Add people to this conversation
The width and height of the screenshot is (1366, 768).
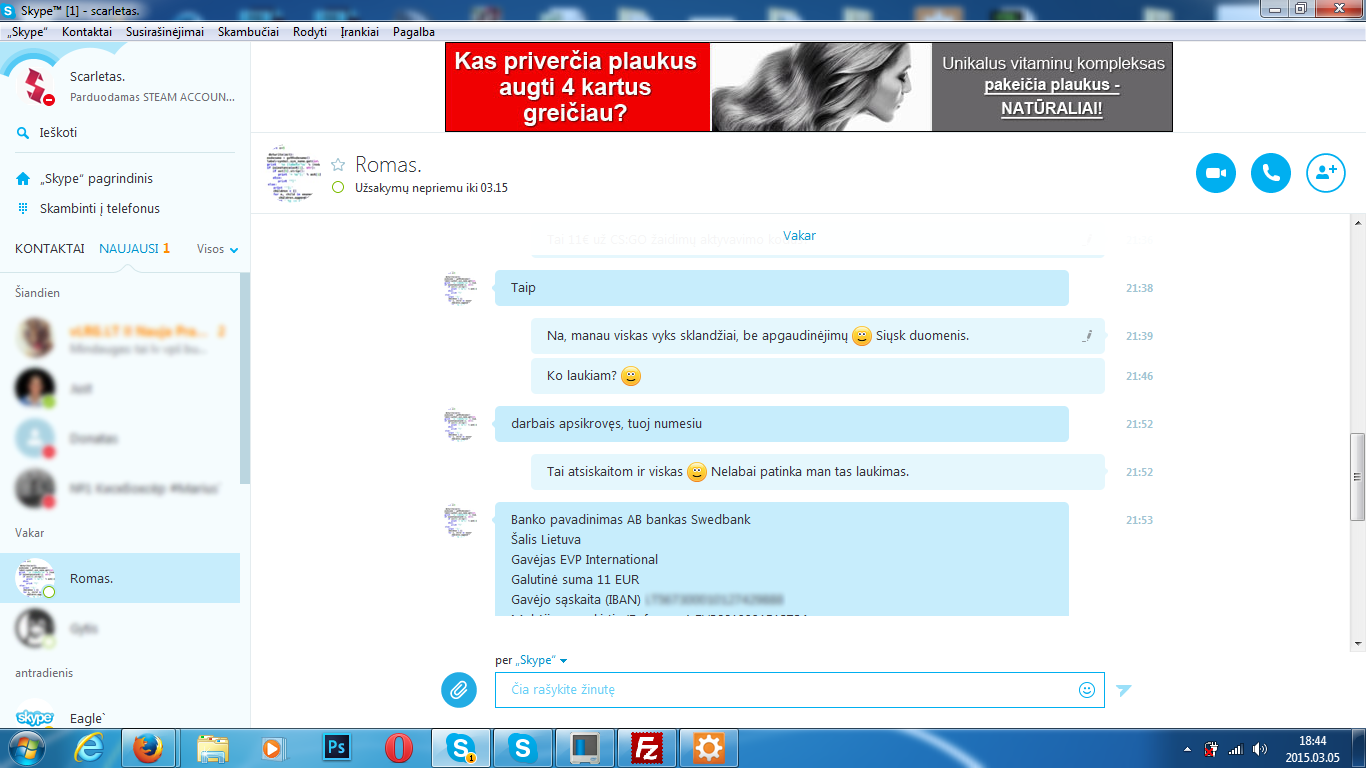tap(1326, 173)
